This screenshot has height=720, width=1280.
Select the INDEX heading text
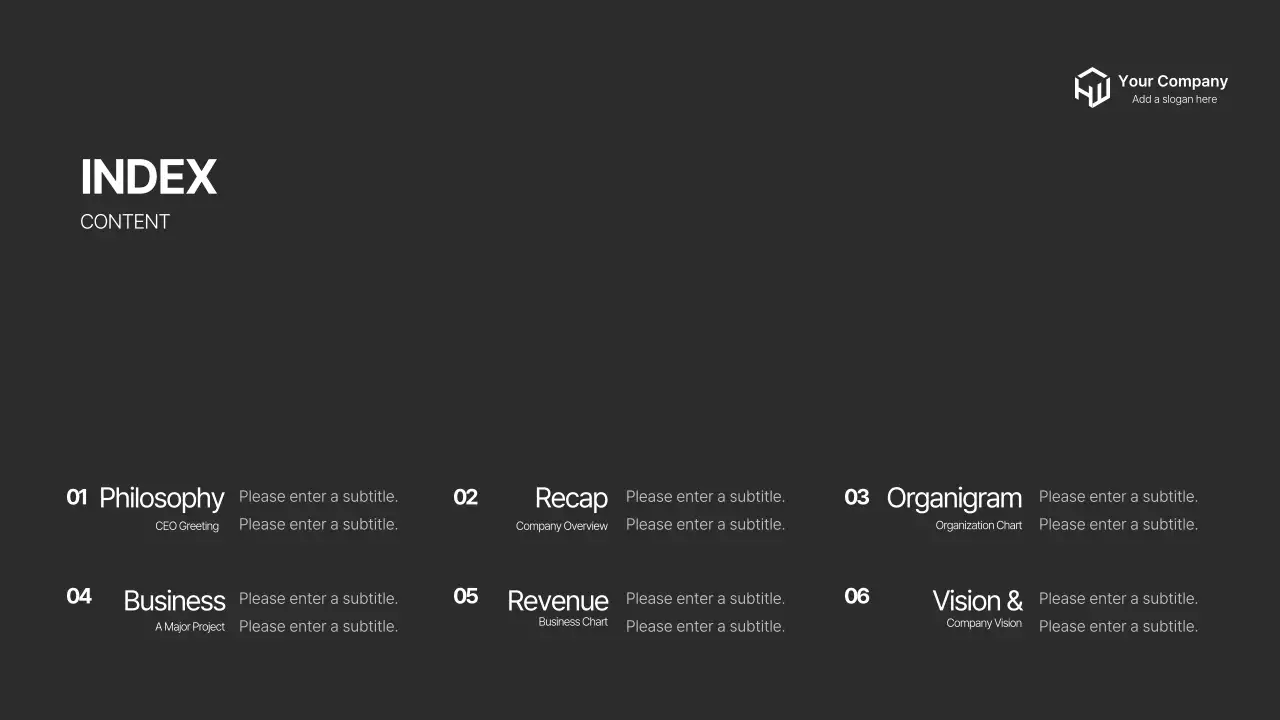pyautogui.click(x=148, y=176)
